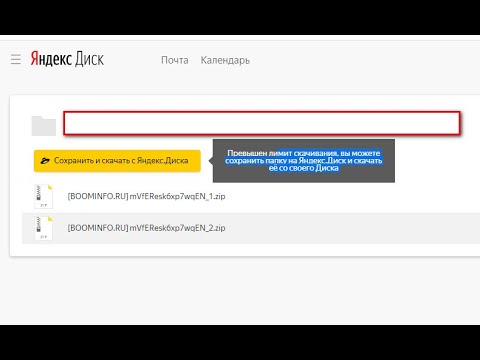Click the tooltip's pointer arrow near yellow button

click(x=211, y=161)
